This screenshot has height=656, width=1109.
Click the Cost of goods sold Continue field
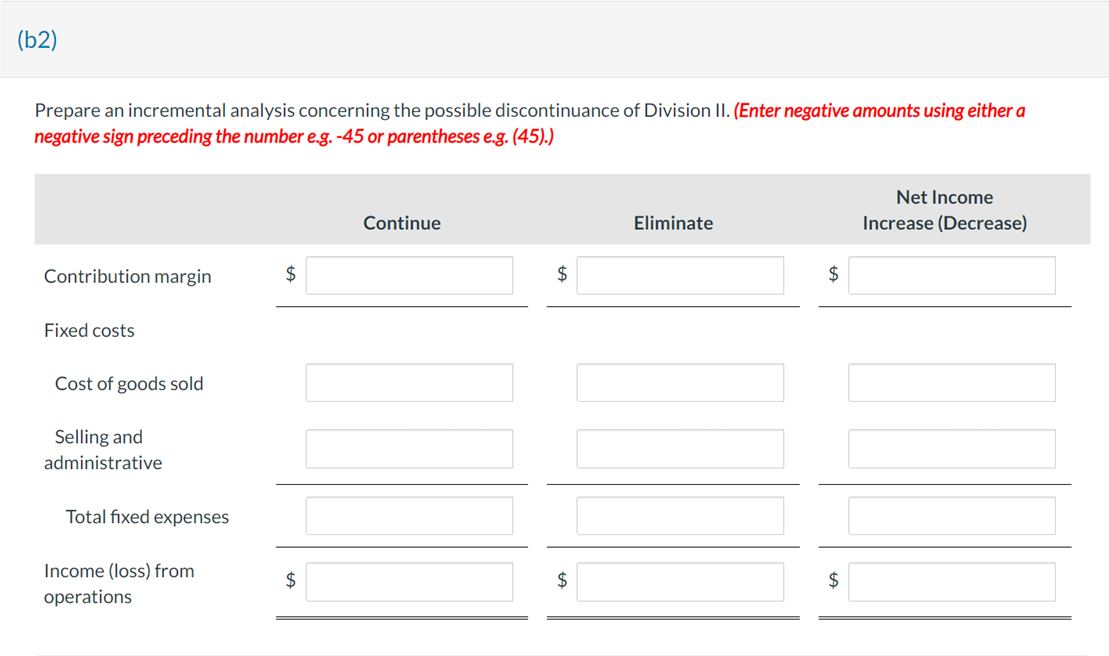(x=409, y=382)
